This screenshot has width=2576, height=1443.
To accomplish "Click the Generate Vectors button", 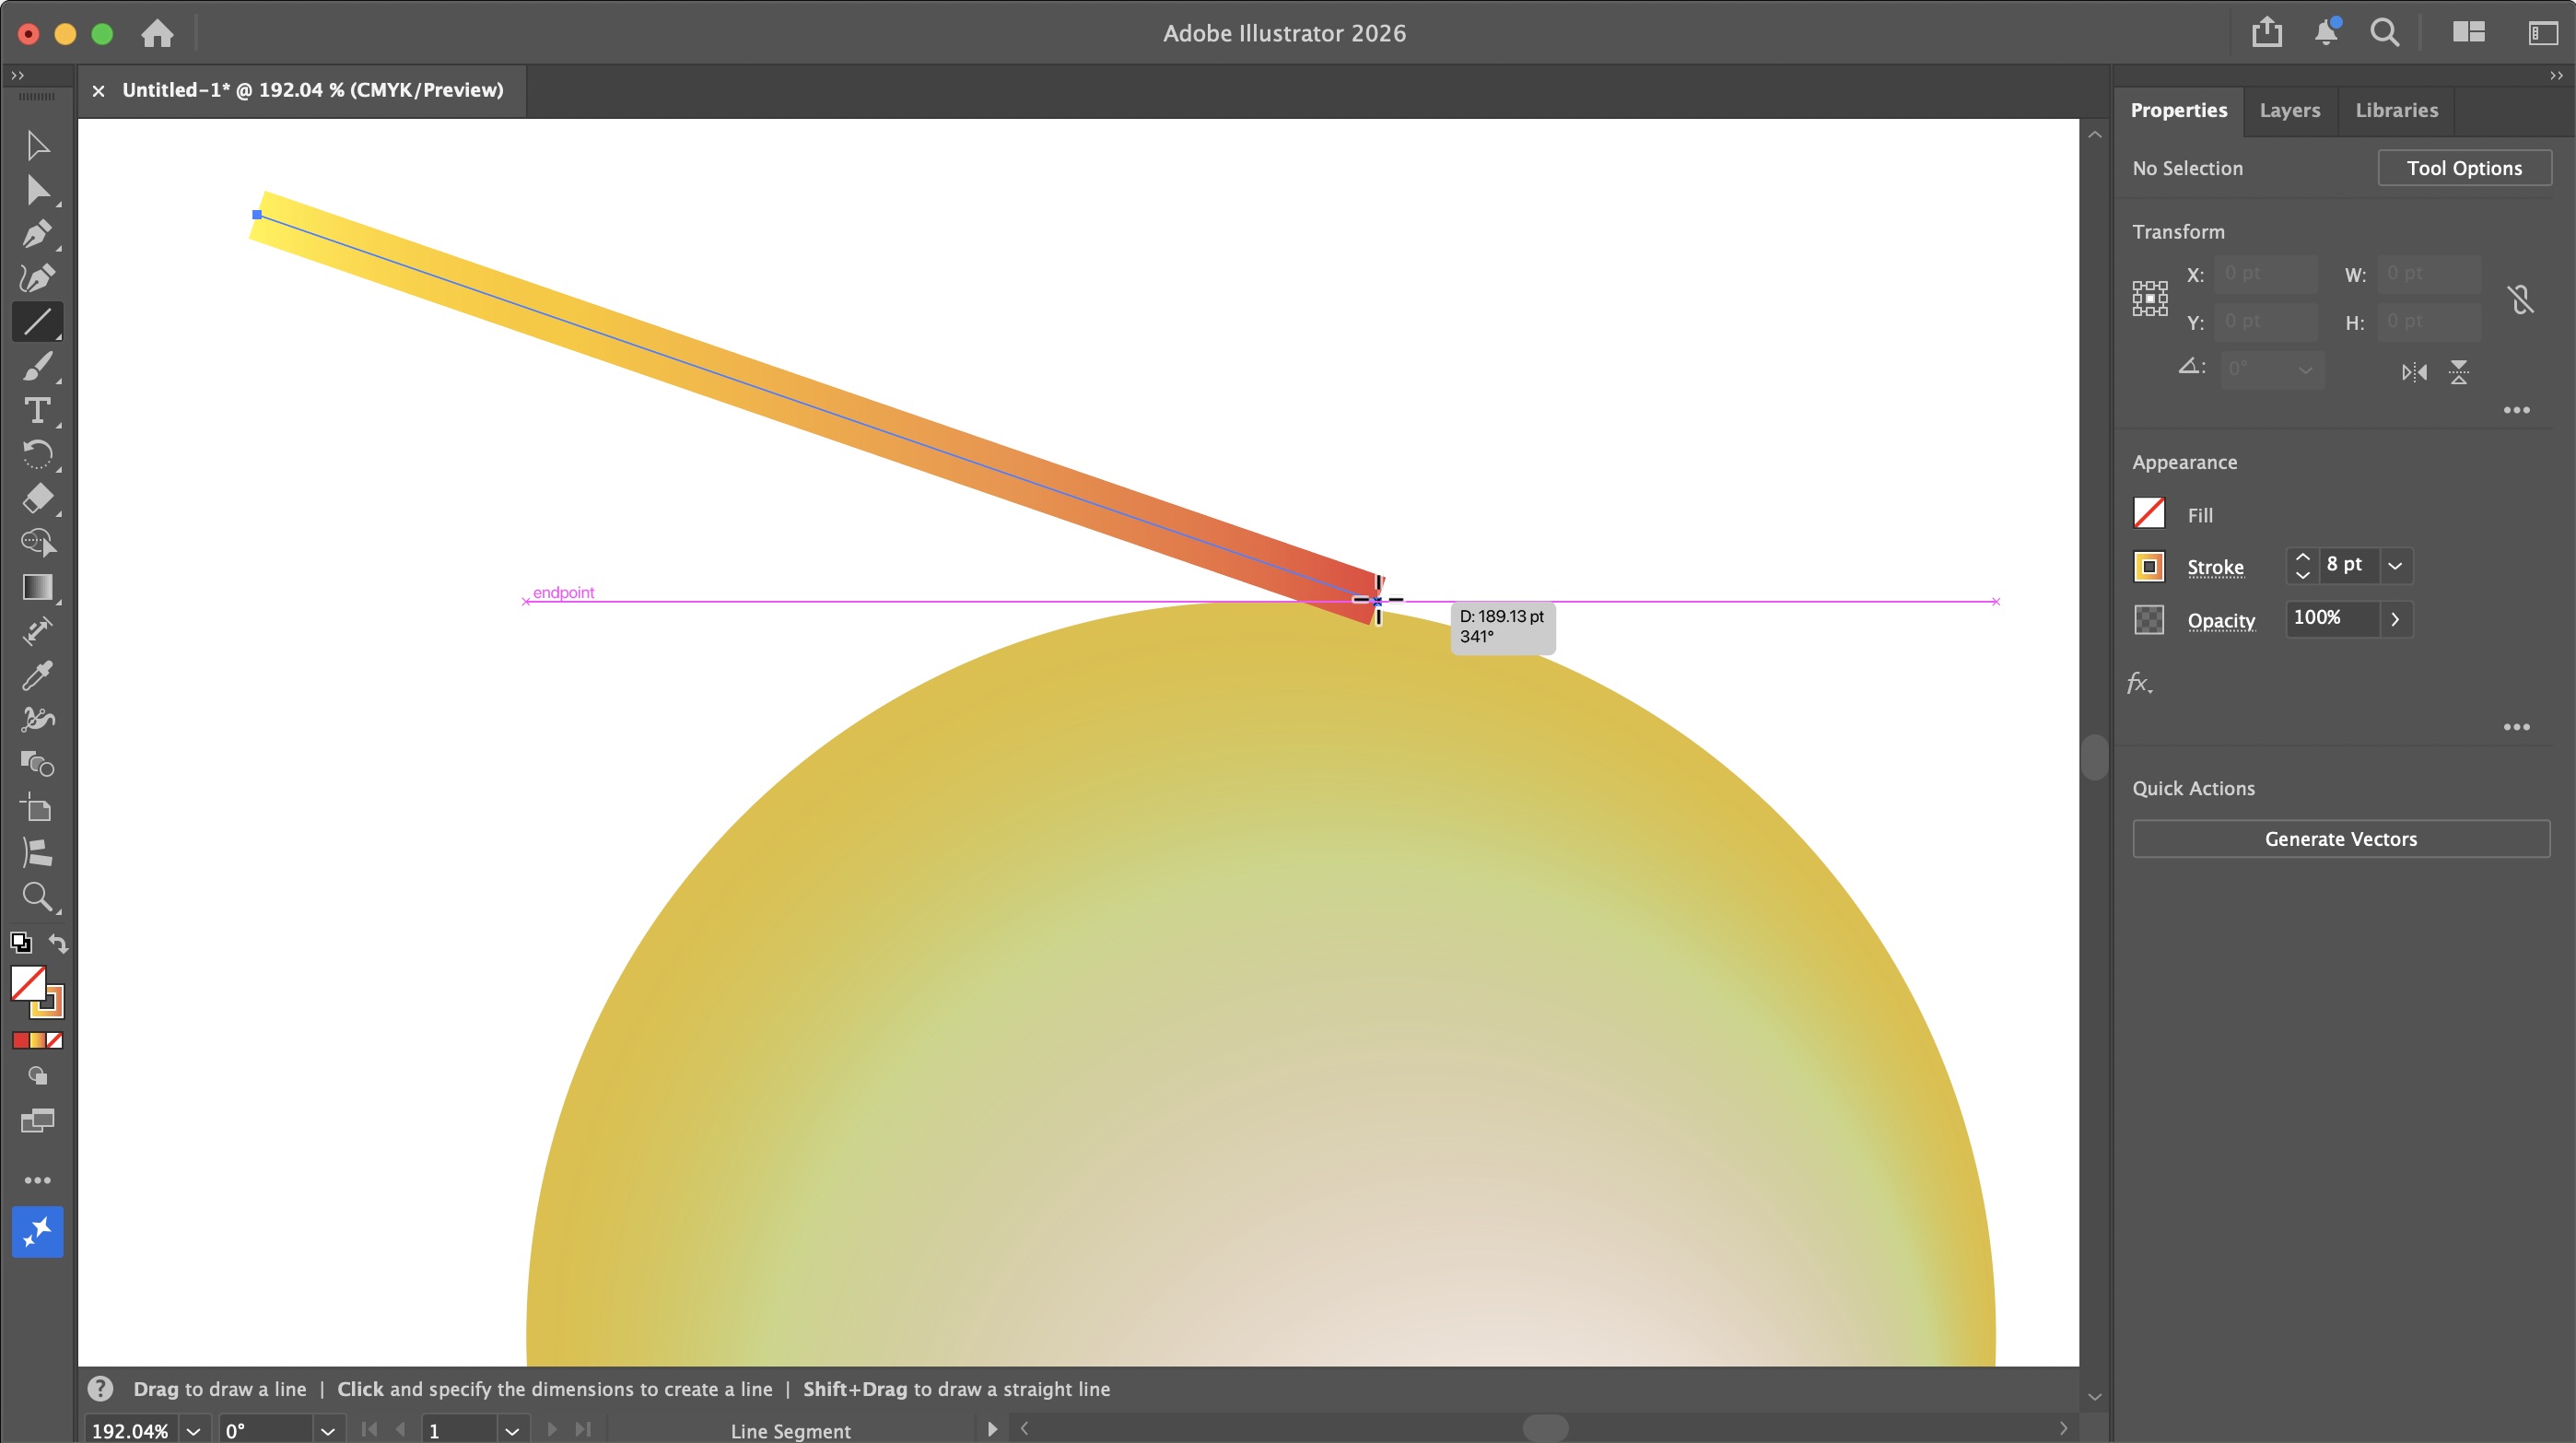I will (x=2341, y=839).
